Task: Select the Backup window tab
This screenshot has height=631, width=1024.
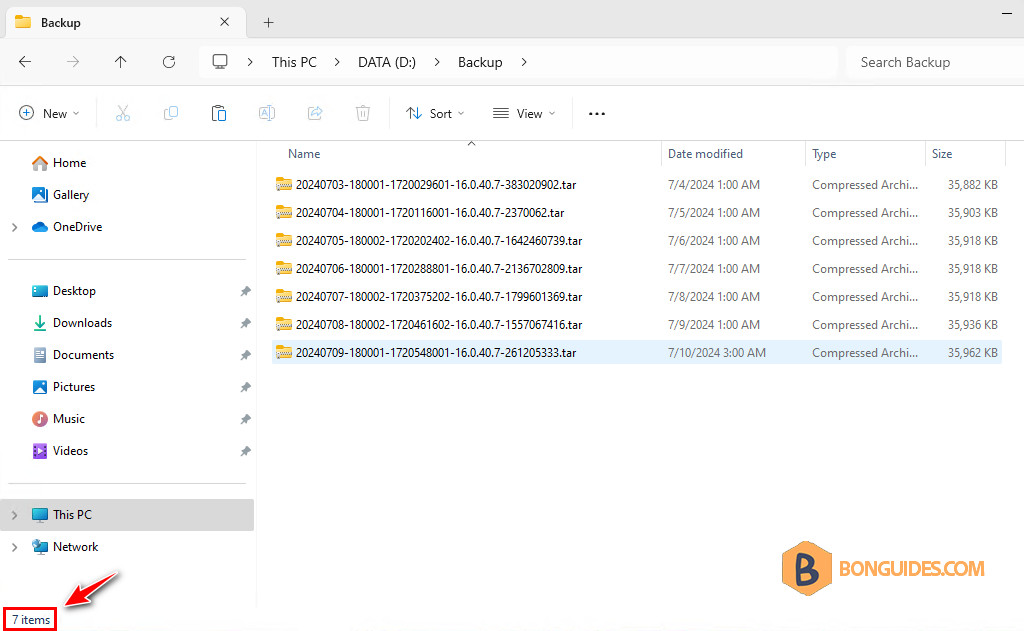Action: (125, 23)
